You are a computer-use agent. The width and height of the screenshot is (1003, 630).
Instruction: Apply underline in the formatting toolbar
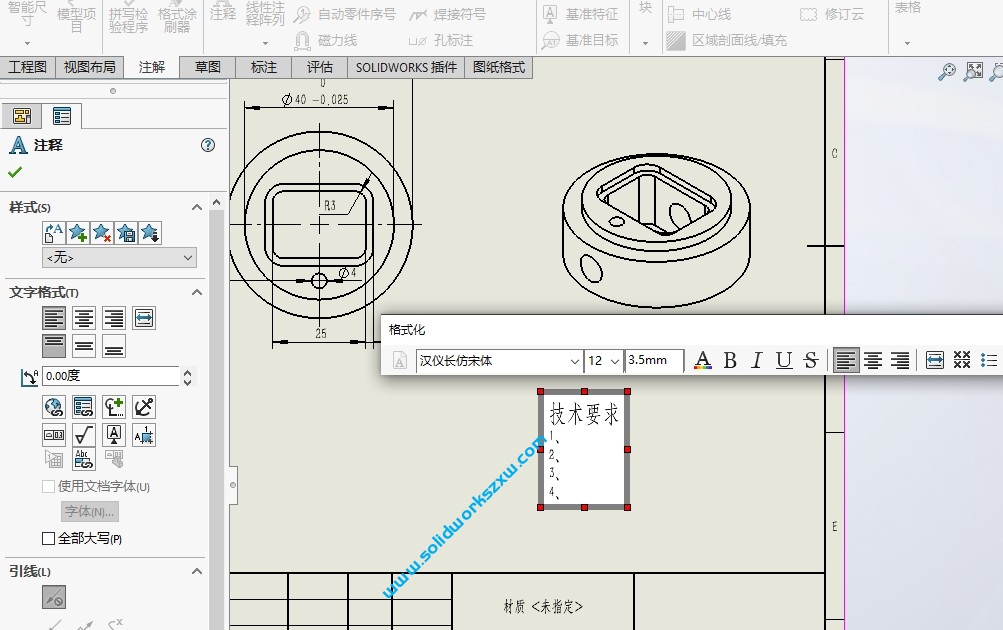point(784,361)
